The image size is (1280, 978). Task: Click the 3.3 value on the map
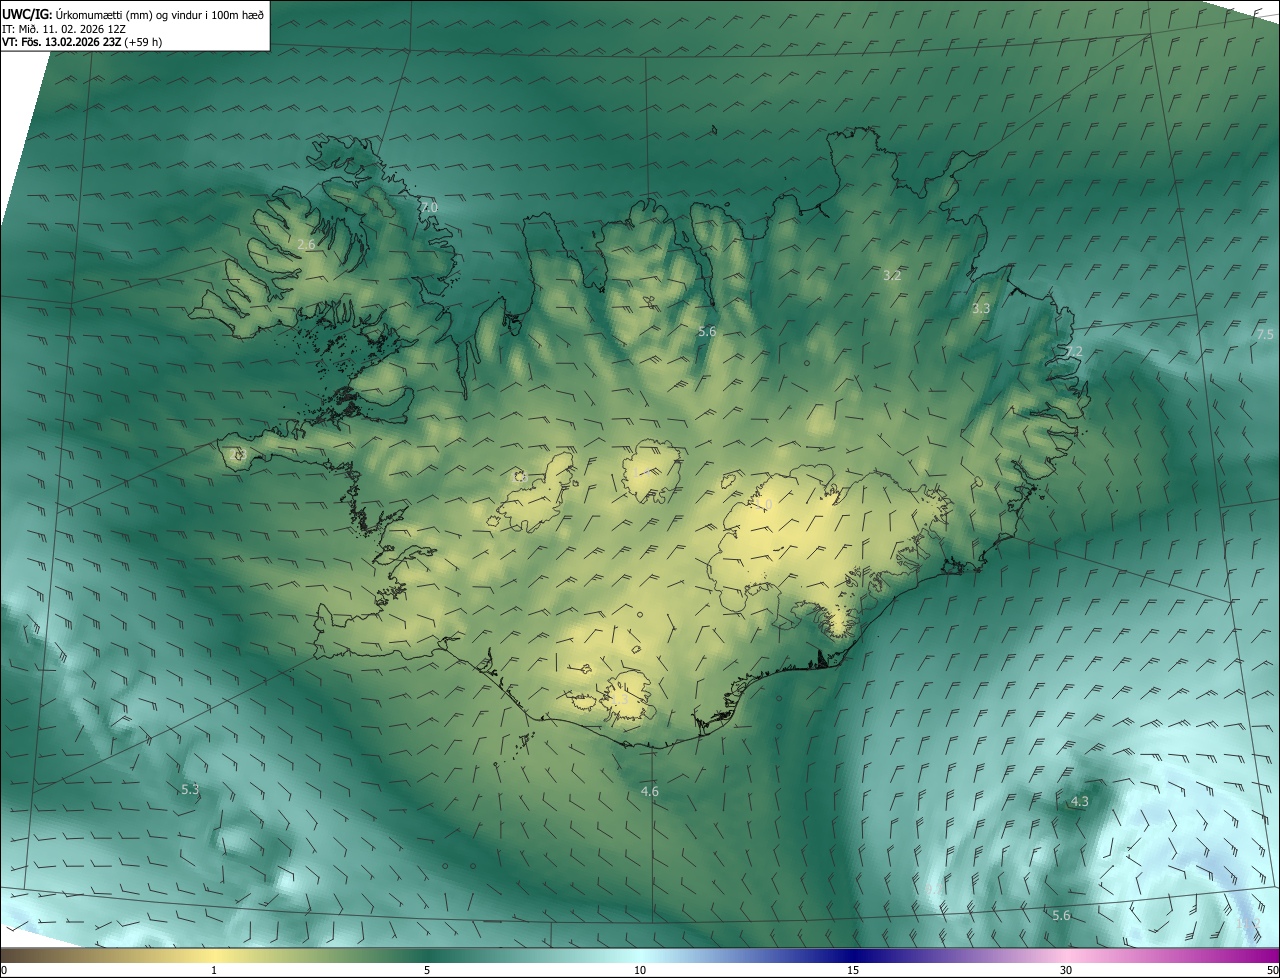pos(981,309)
